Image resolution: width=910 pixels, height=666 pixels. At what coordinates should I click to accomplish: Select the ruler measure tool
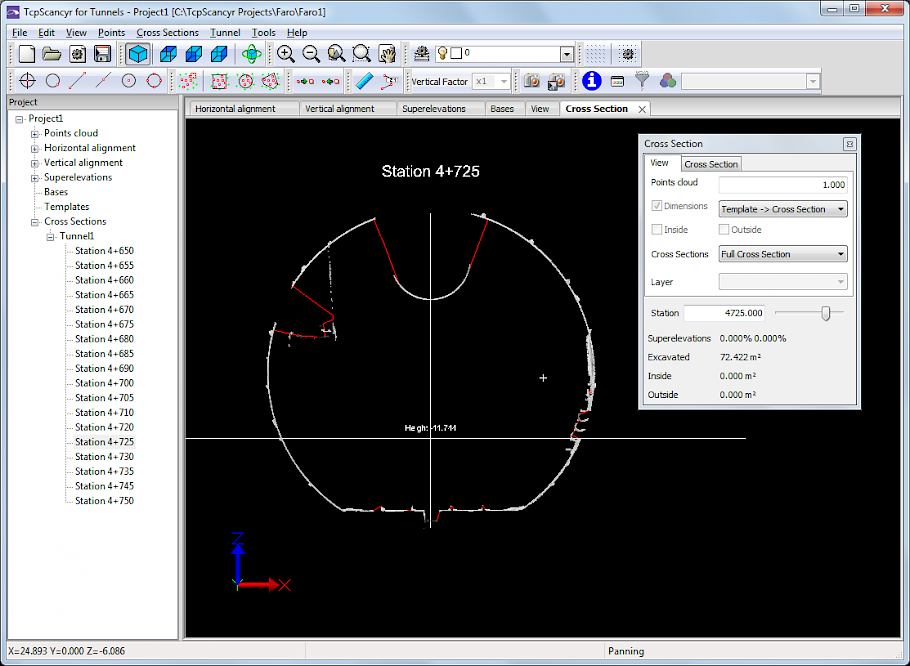[x=363, y=81]
